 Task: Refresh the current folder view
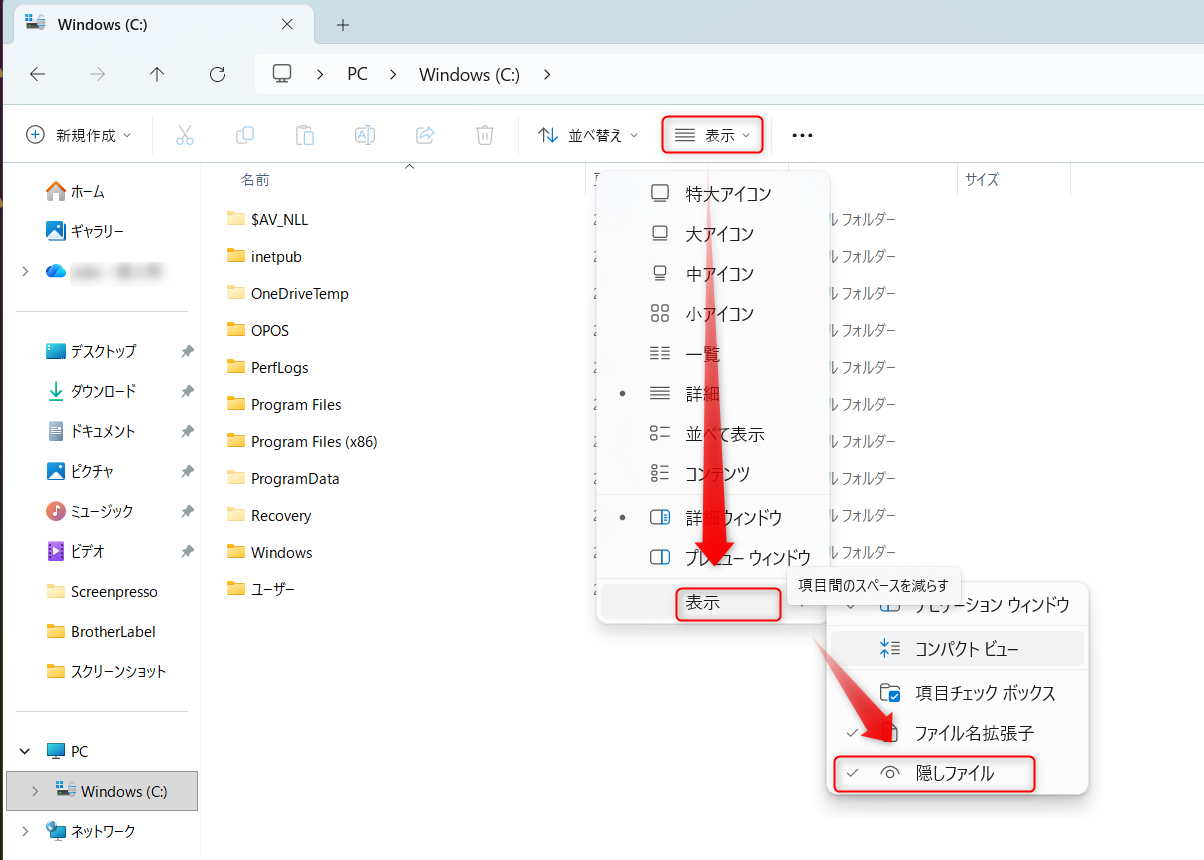217,74
